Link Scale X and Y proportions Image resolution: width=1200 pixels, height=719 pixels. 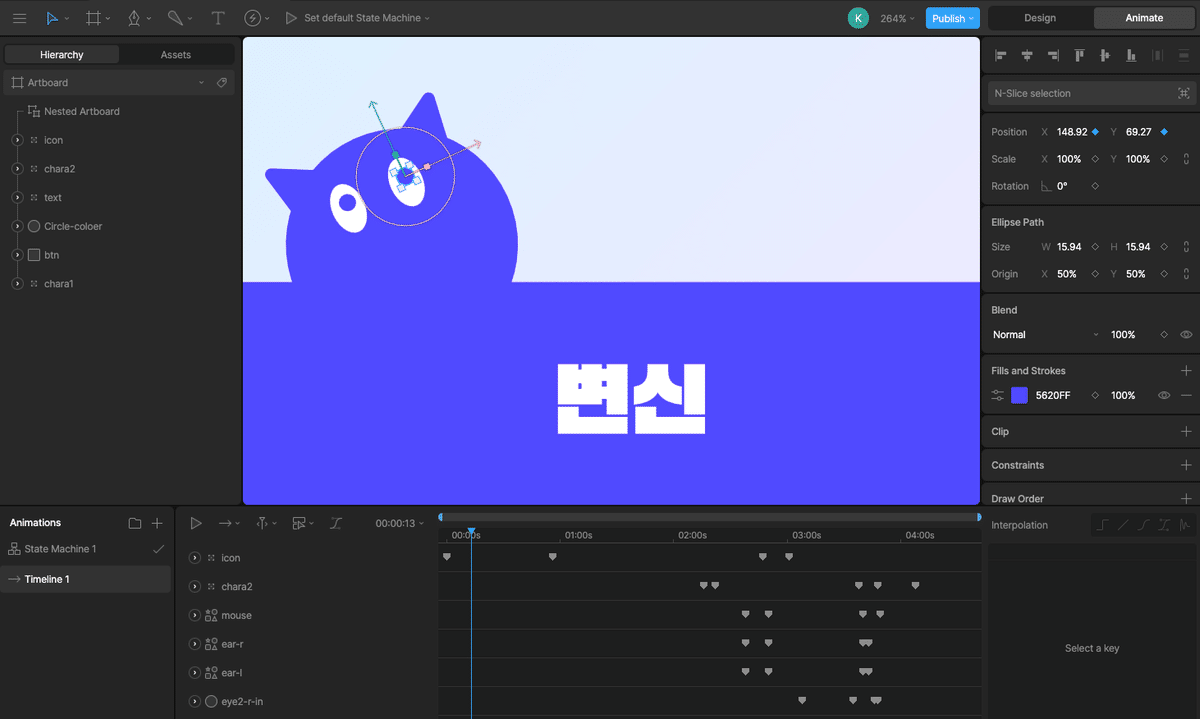point(1186,159)
